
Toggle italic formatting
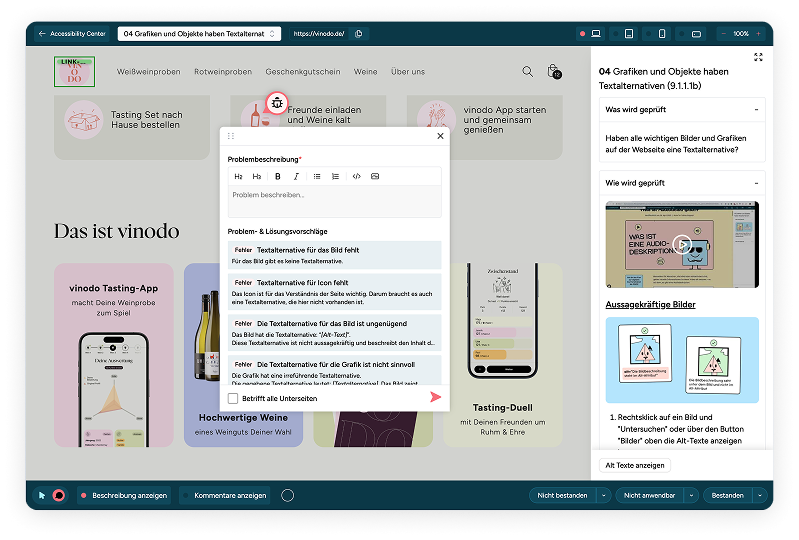(x=296, y=176)
